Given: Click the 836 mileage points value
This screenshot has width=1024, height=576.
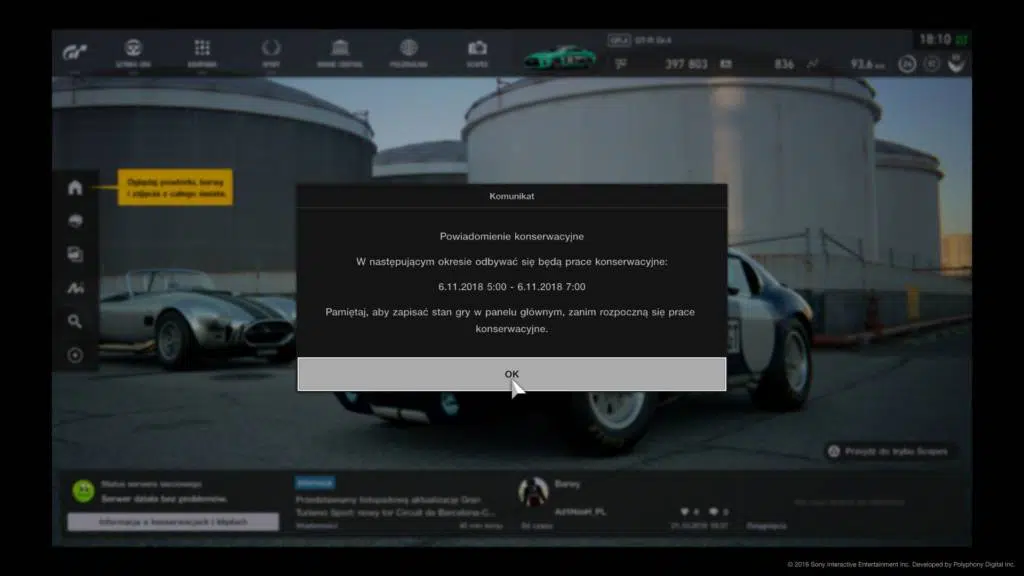Looking at the screenshot, I should click(784, 64).
